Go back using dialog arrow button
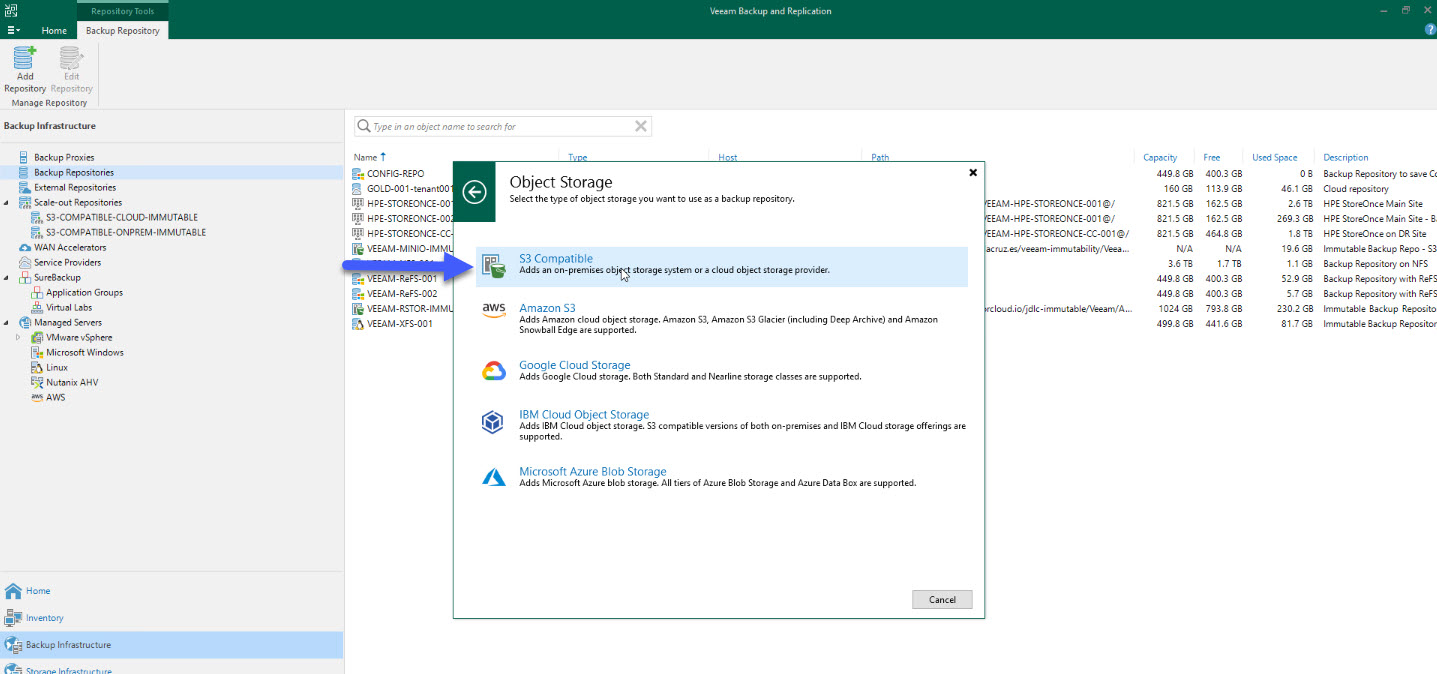 pos(475,192)
